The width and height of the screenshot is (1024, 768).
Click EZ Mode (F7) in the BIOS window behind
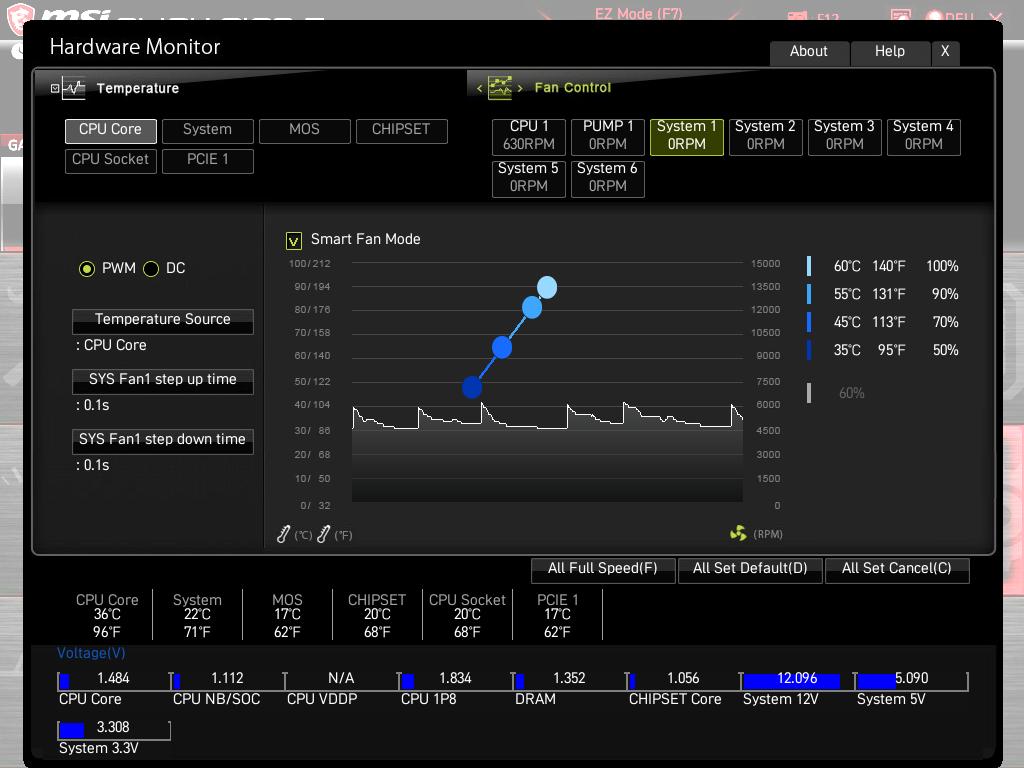click(638, 13)
